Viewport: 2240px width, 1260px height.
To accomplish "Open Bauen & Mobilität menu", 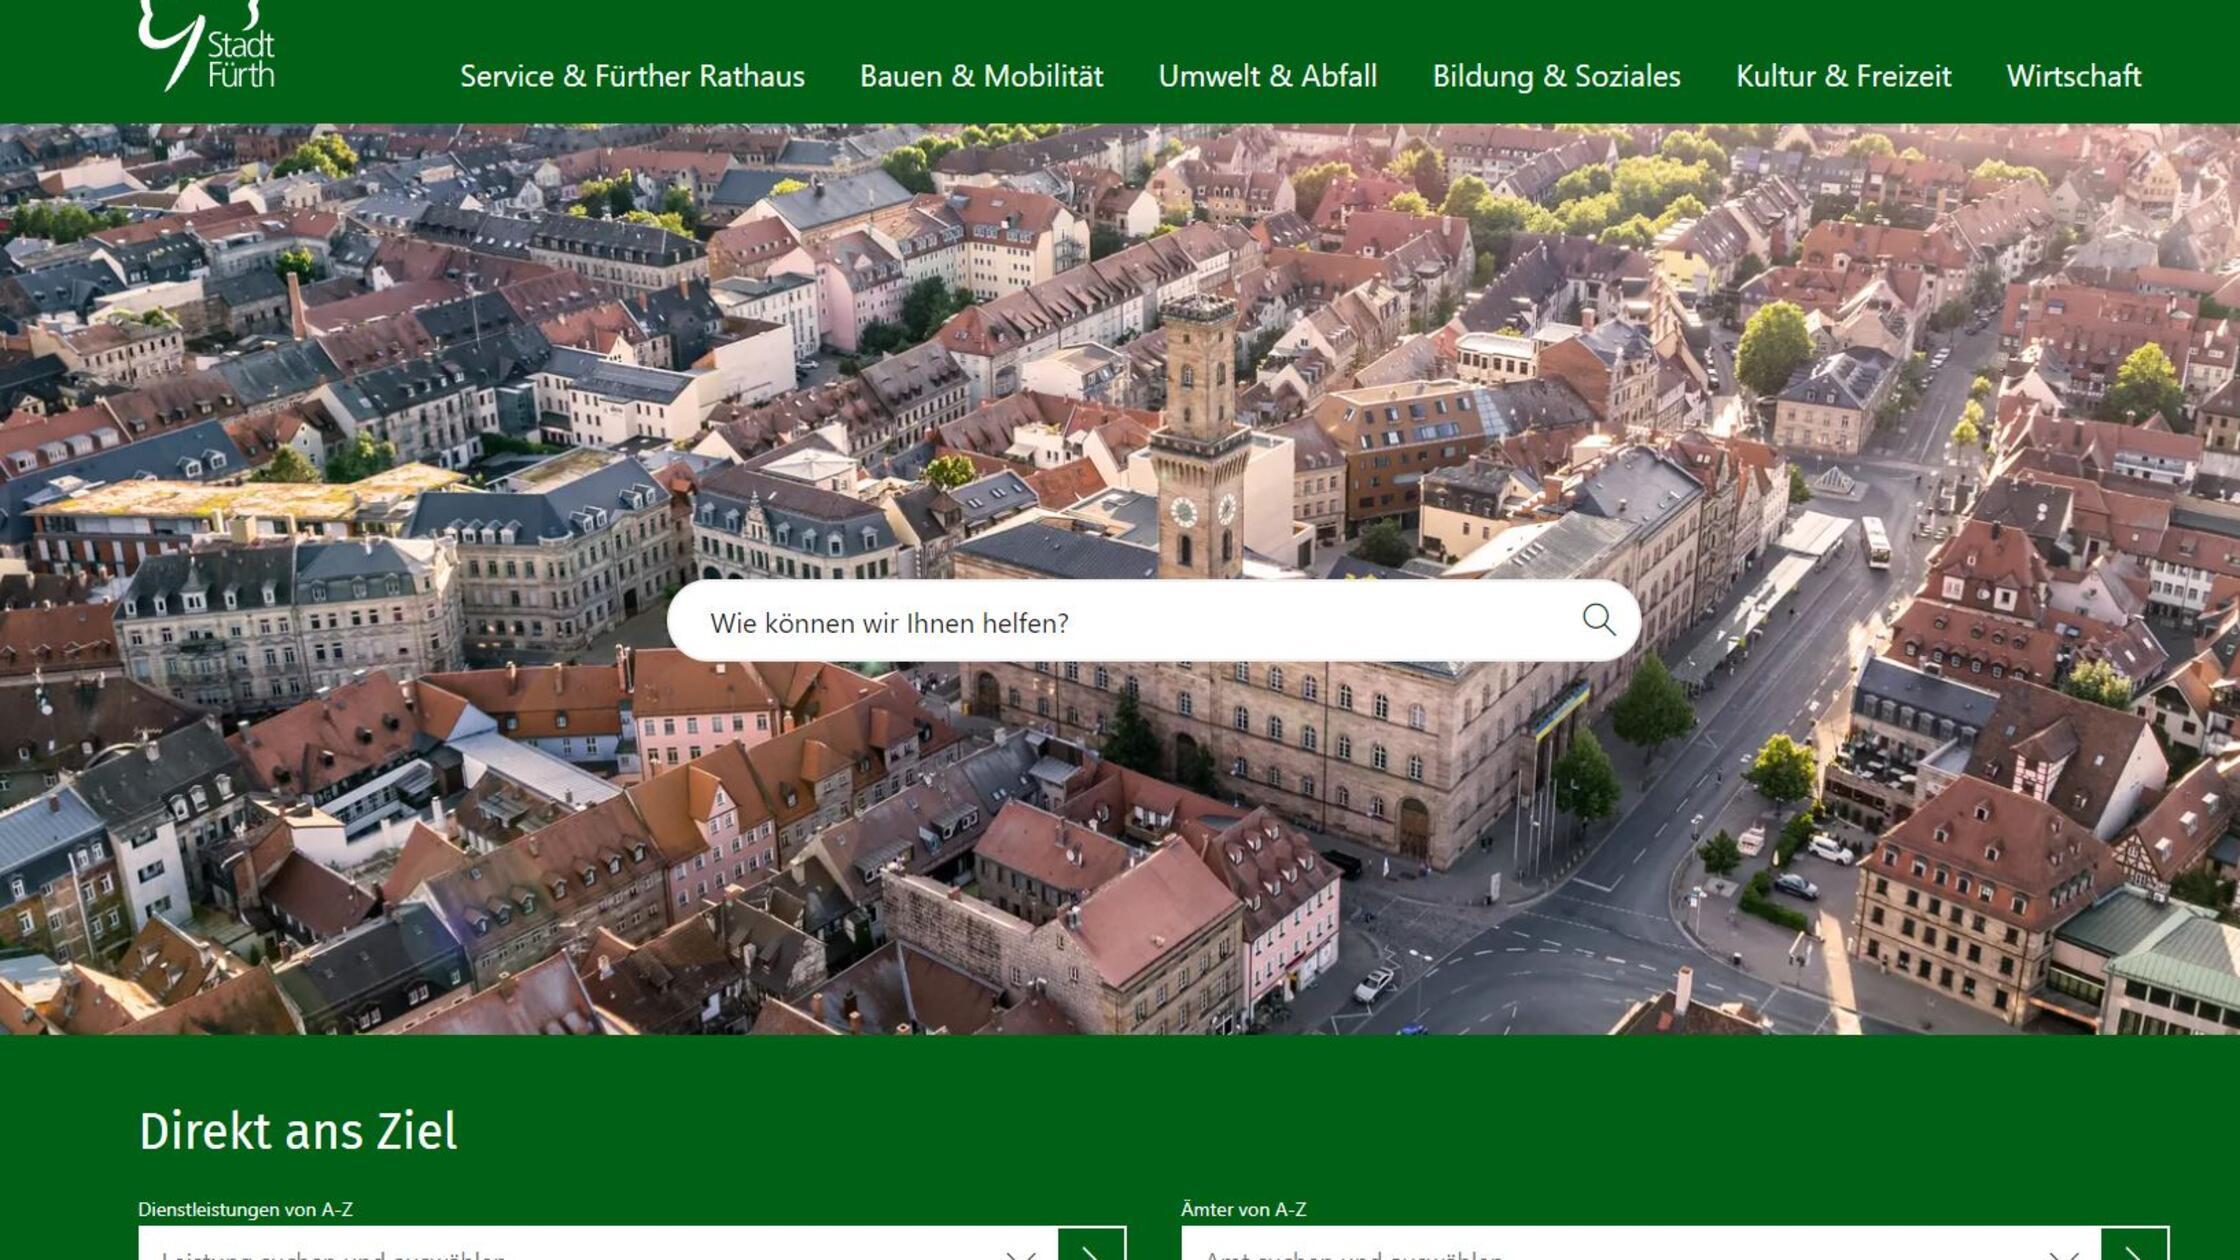I will click(981, 76).
